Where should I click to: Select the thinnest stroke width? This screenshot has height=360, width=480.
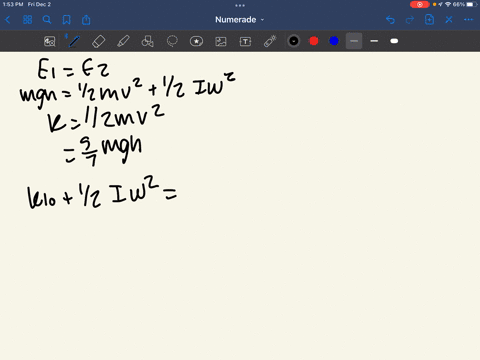pyautogui.click(x=354, y=41)
